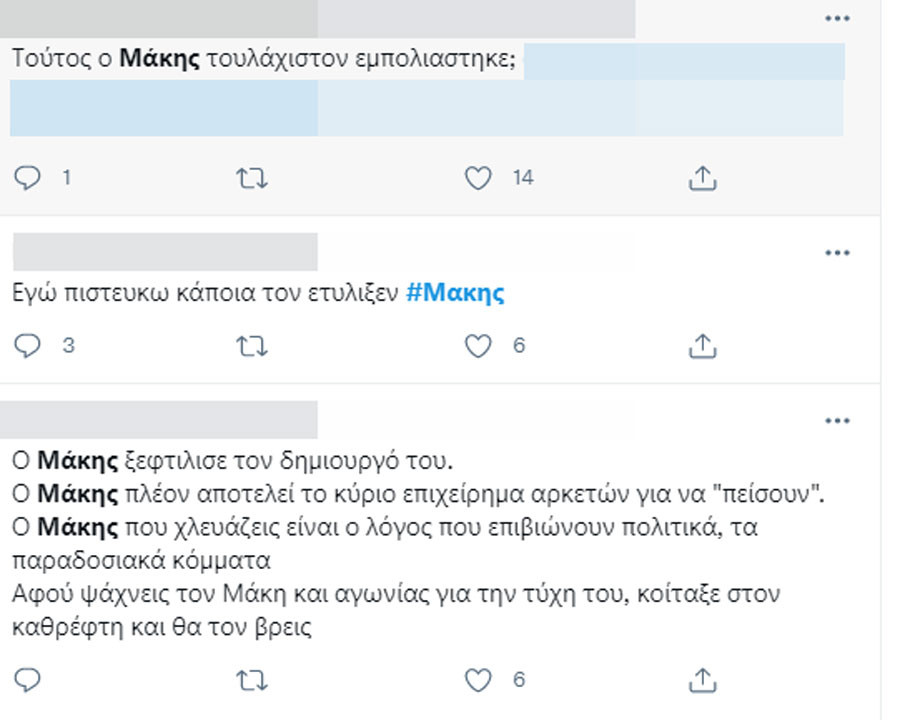Viewport: 900px width, 720px height.
Task: Share the last tweet in the list
Action: point(703,680)
